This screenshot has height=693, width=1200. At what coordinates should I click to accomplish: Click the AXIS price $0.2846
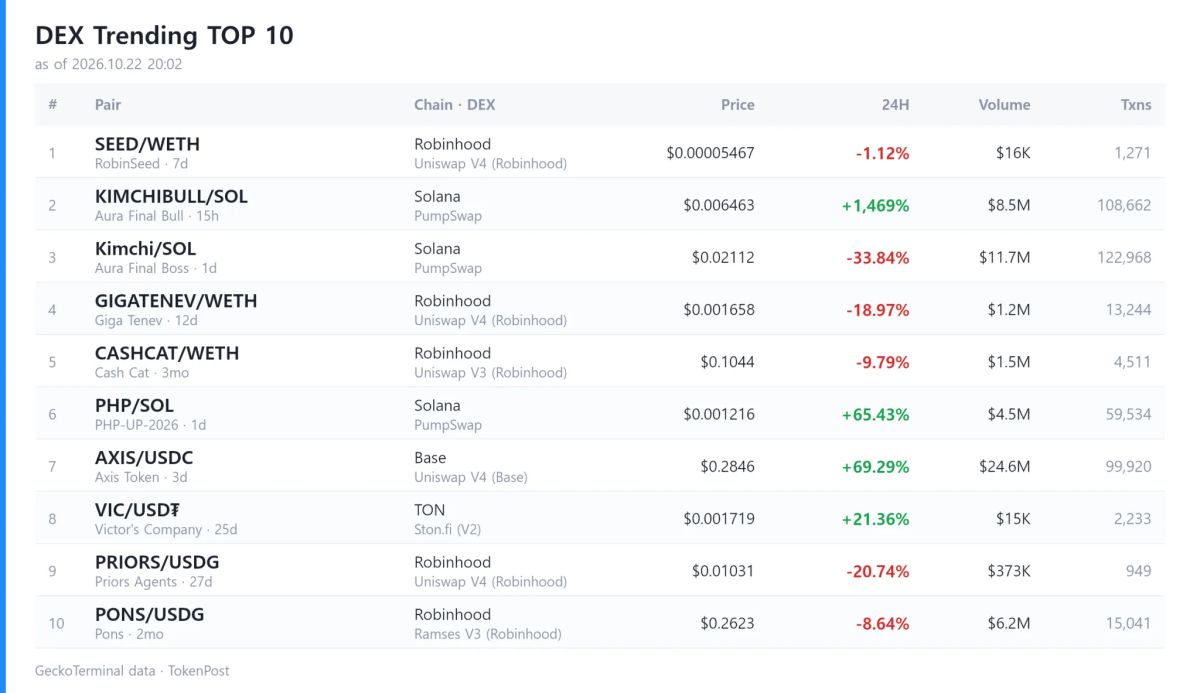pyautogui.click(x=727, y=466)
